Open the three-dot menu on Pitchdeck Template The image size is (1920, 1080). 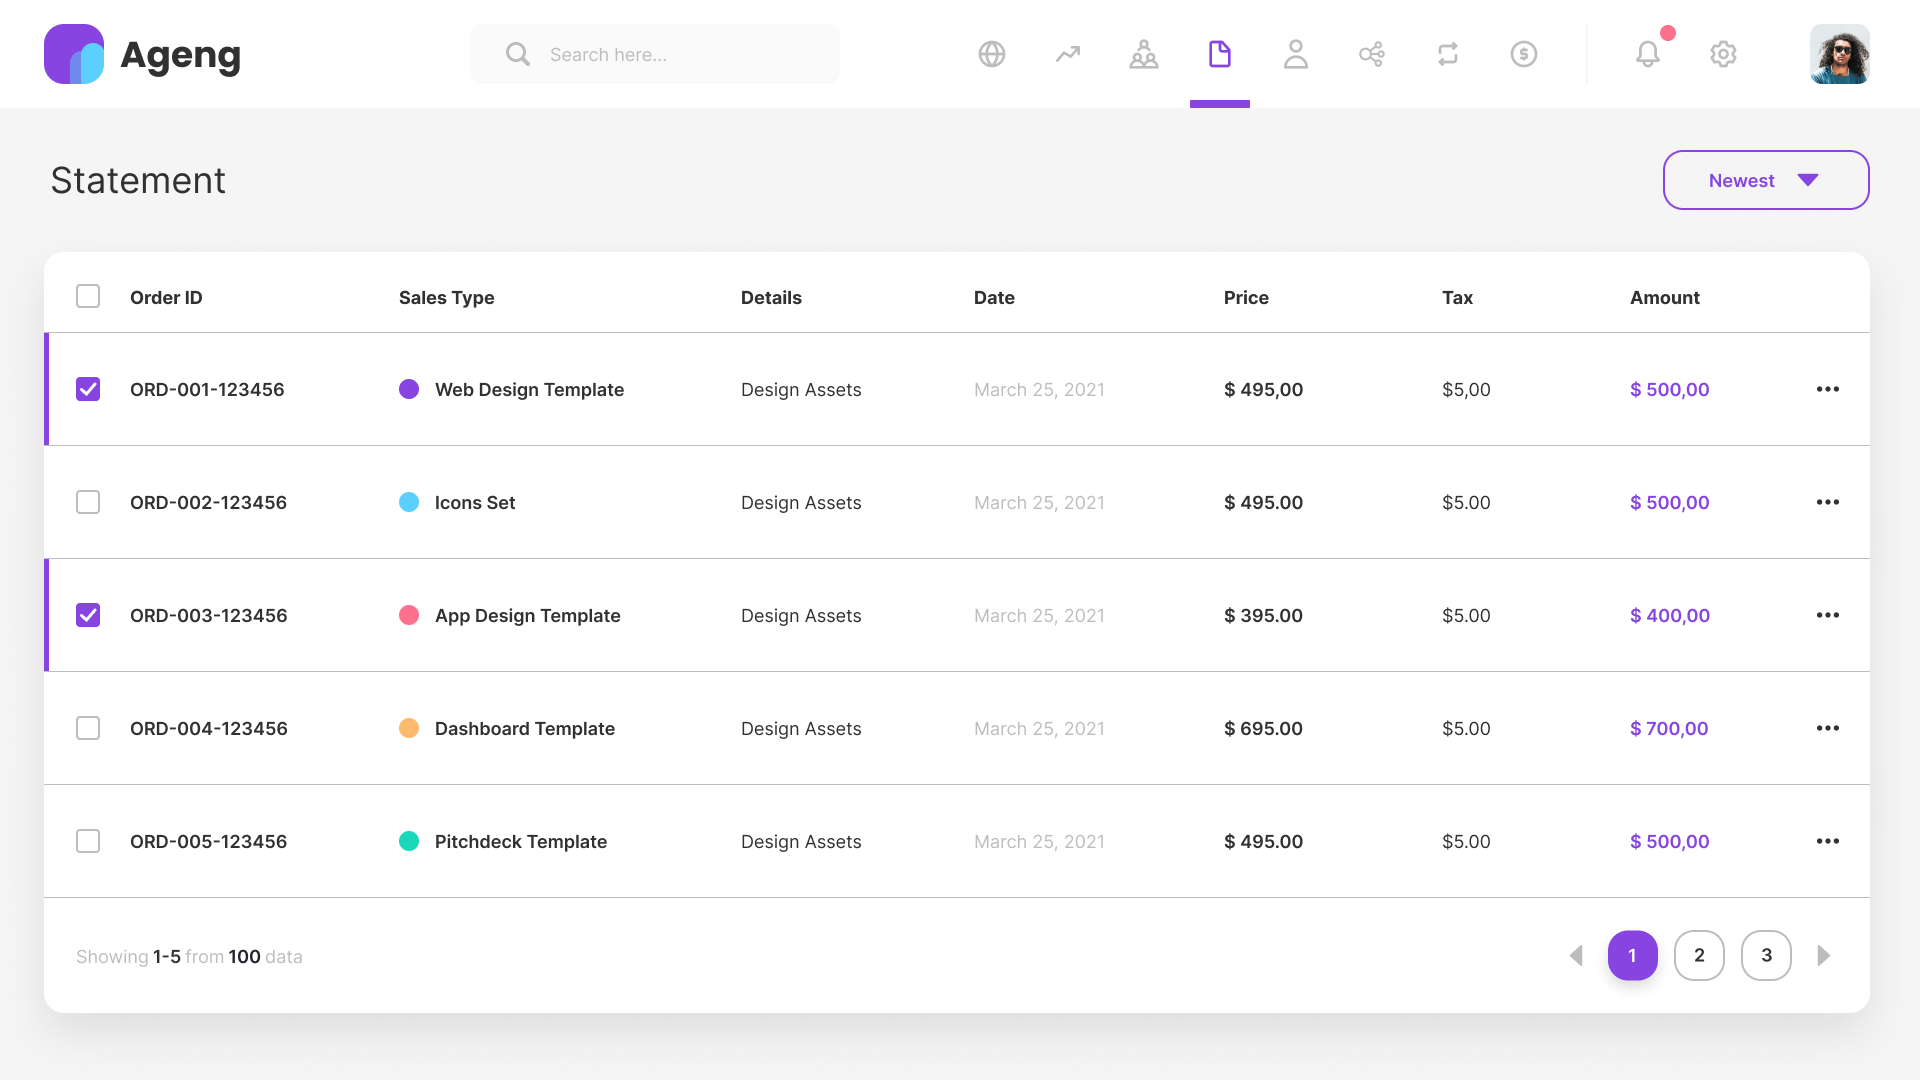[x=1828, y=841]
